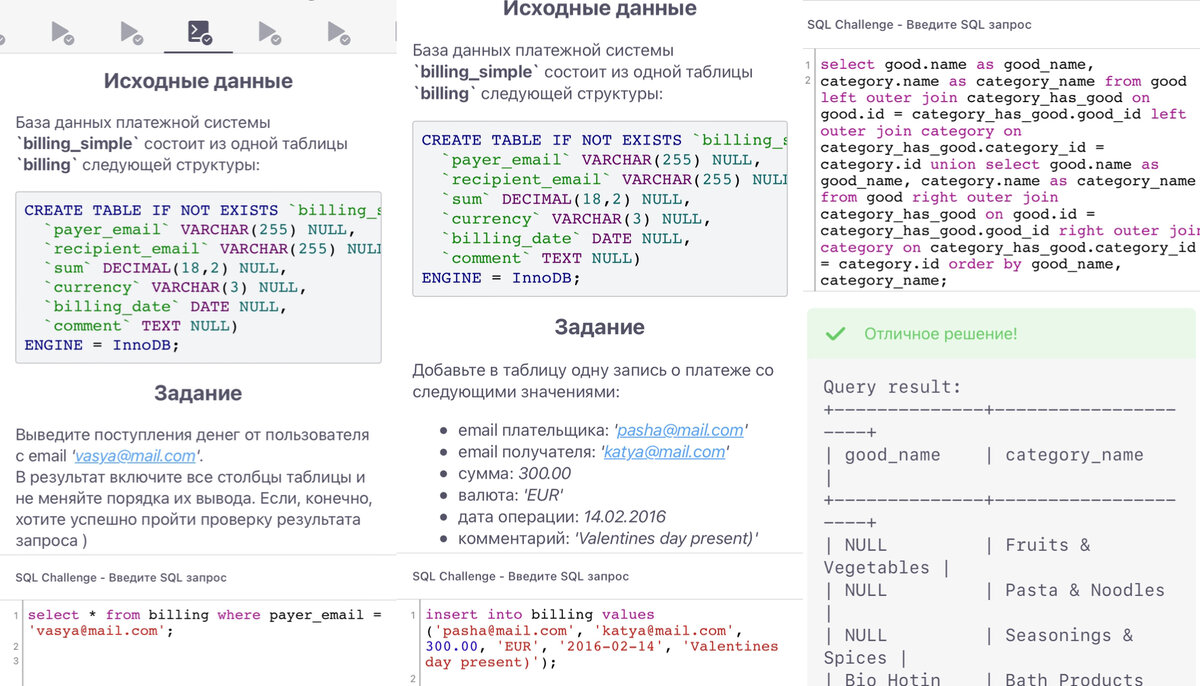
Task: Click 'SQL Challenge - Введите SQL запрос' label in left panel
Action: click(121, 577)
